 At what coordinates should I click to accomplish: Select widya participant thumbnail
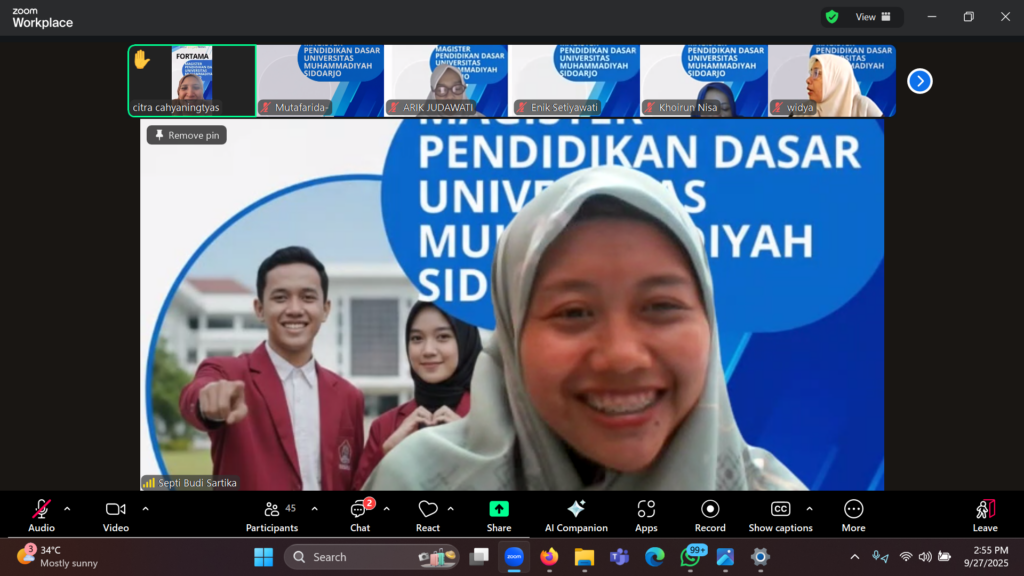pyautogui.click(x=831, y=81)
